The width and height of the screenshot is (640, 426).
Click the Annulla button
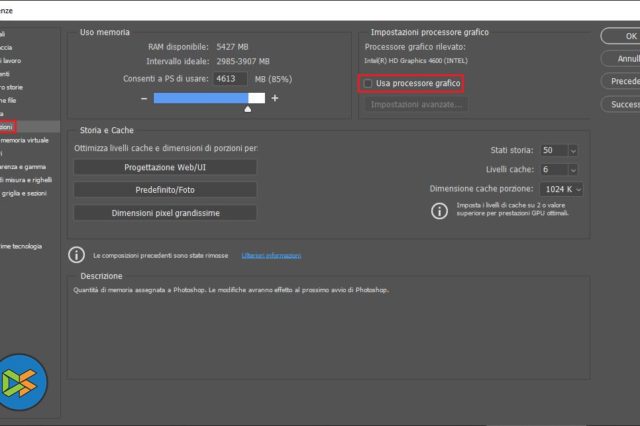click(620, 59)
